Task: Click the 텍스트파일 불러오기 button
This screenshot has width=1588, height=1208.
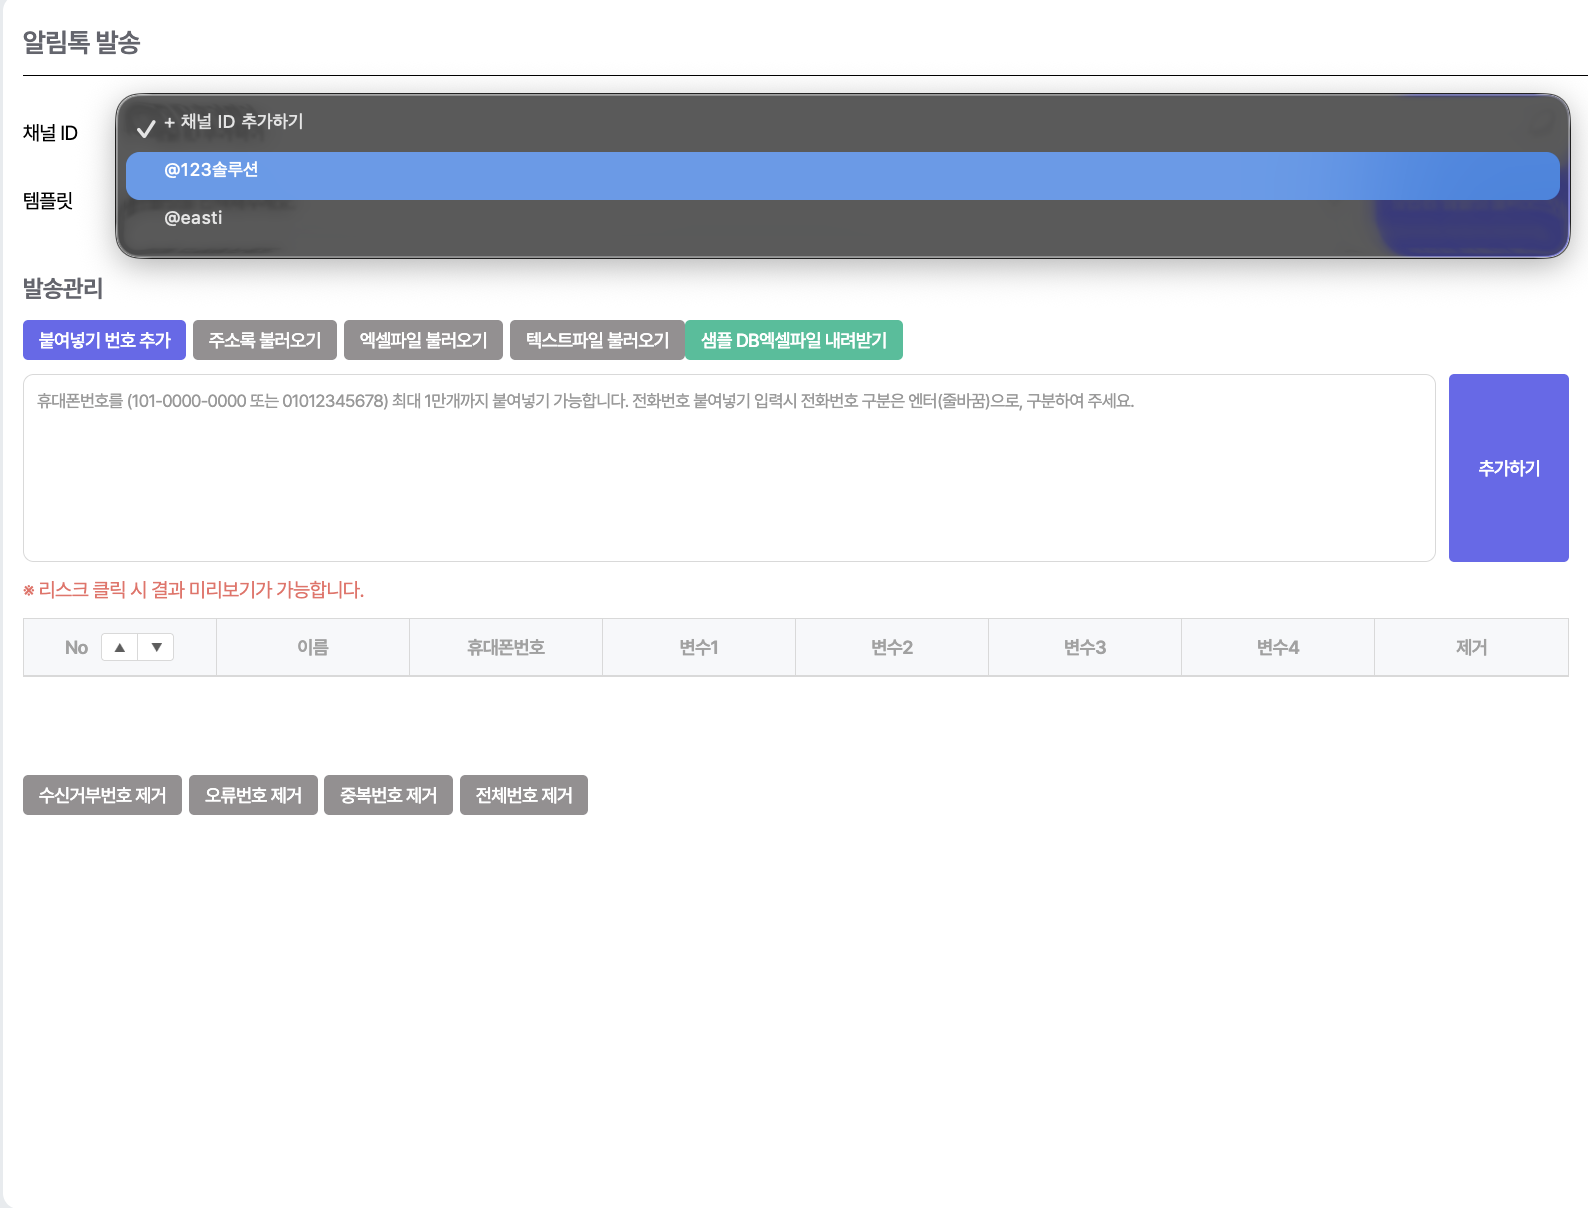Action: click(x=597, y=340)
